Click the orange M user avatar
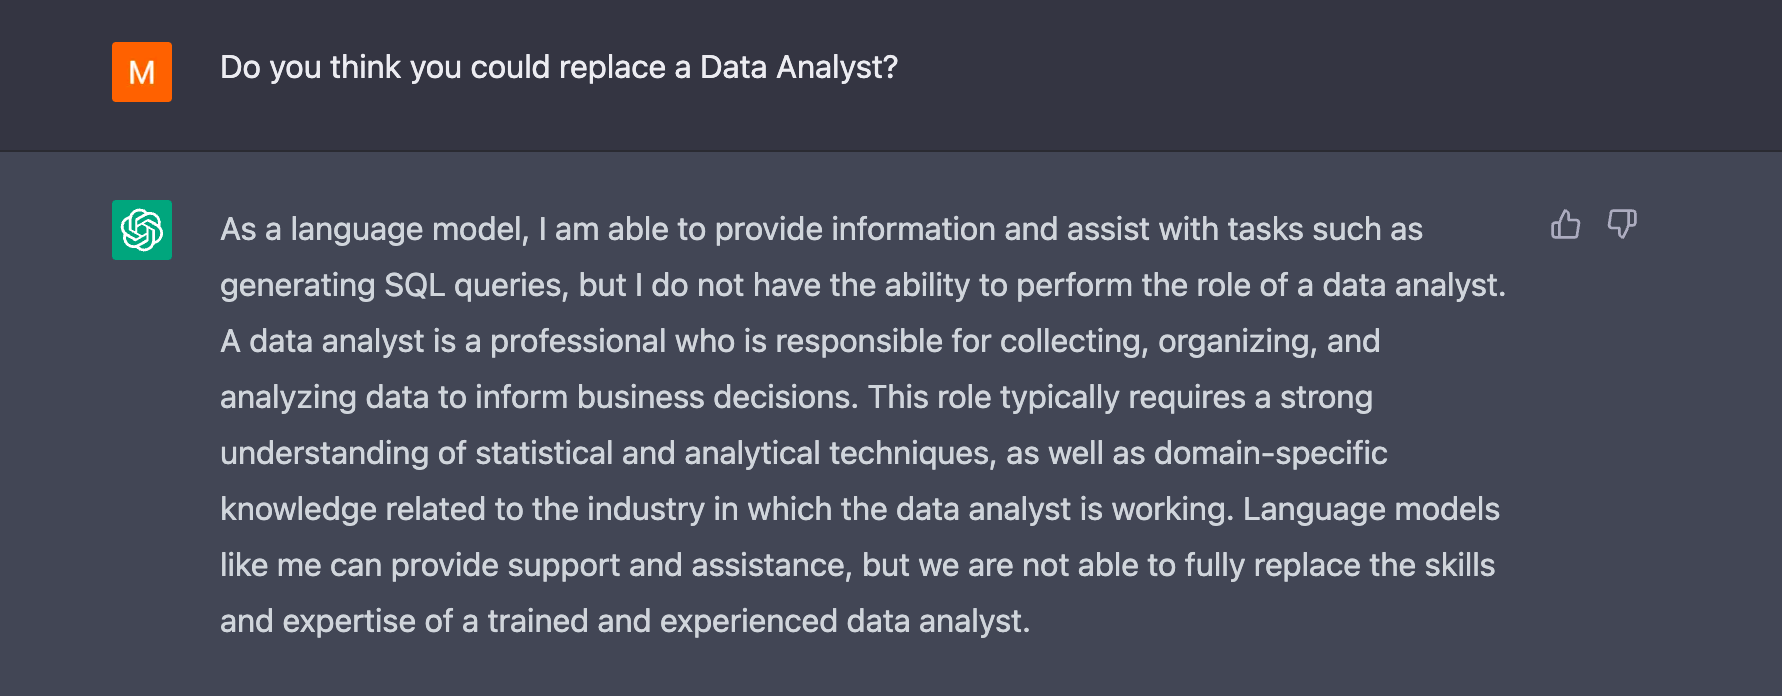 (x=142, y=72)
